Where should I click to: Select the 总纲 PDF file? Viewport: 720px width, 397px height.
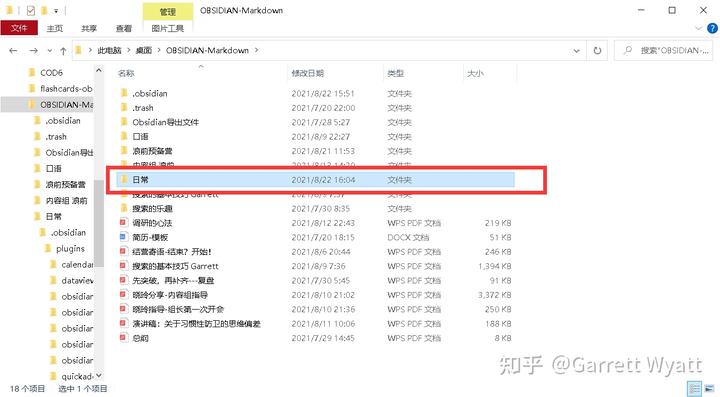click(315, 338)
